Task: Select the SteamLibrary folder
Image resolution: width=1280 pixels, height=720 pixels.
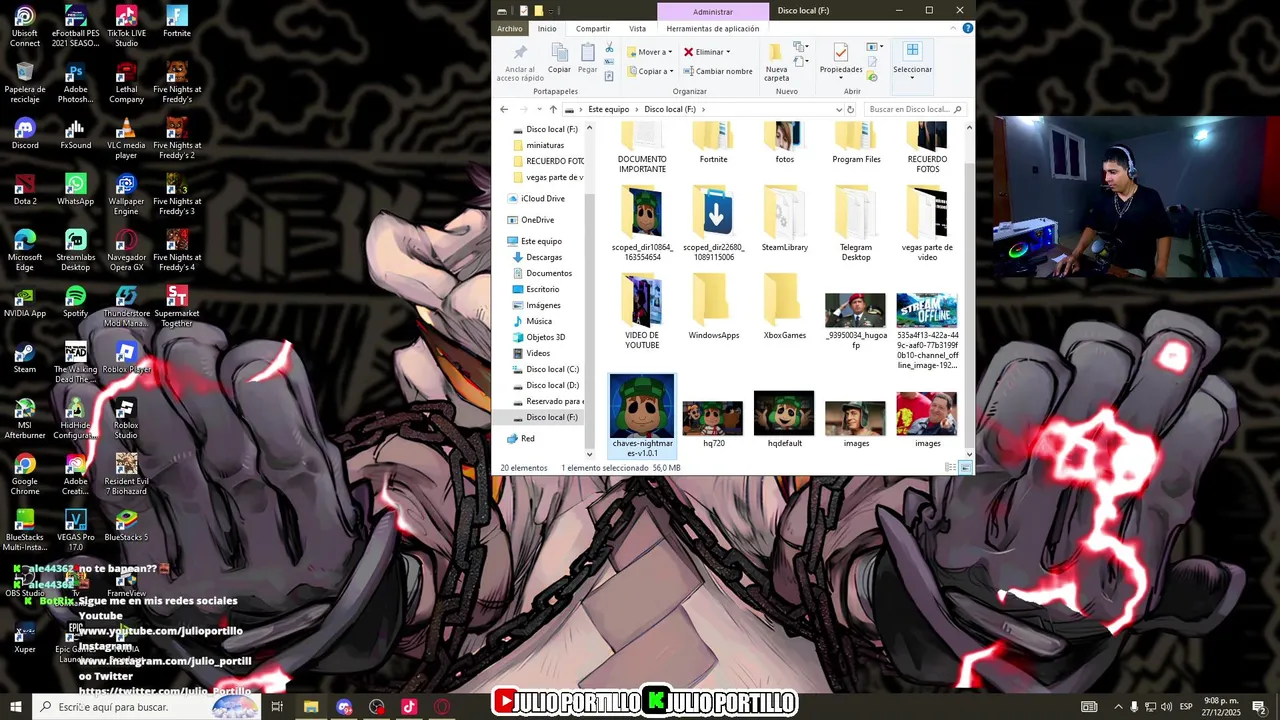Action: tap(784, 217)
